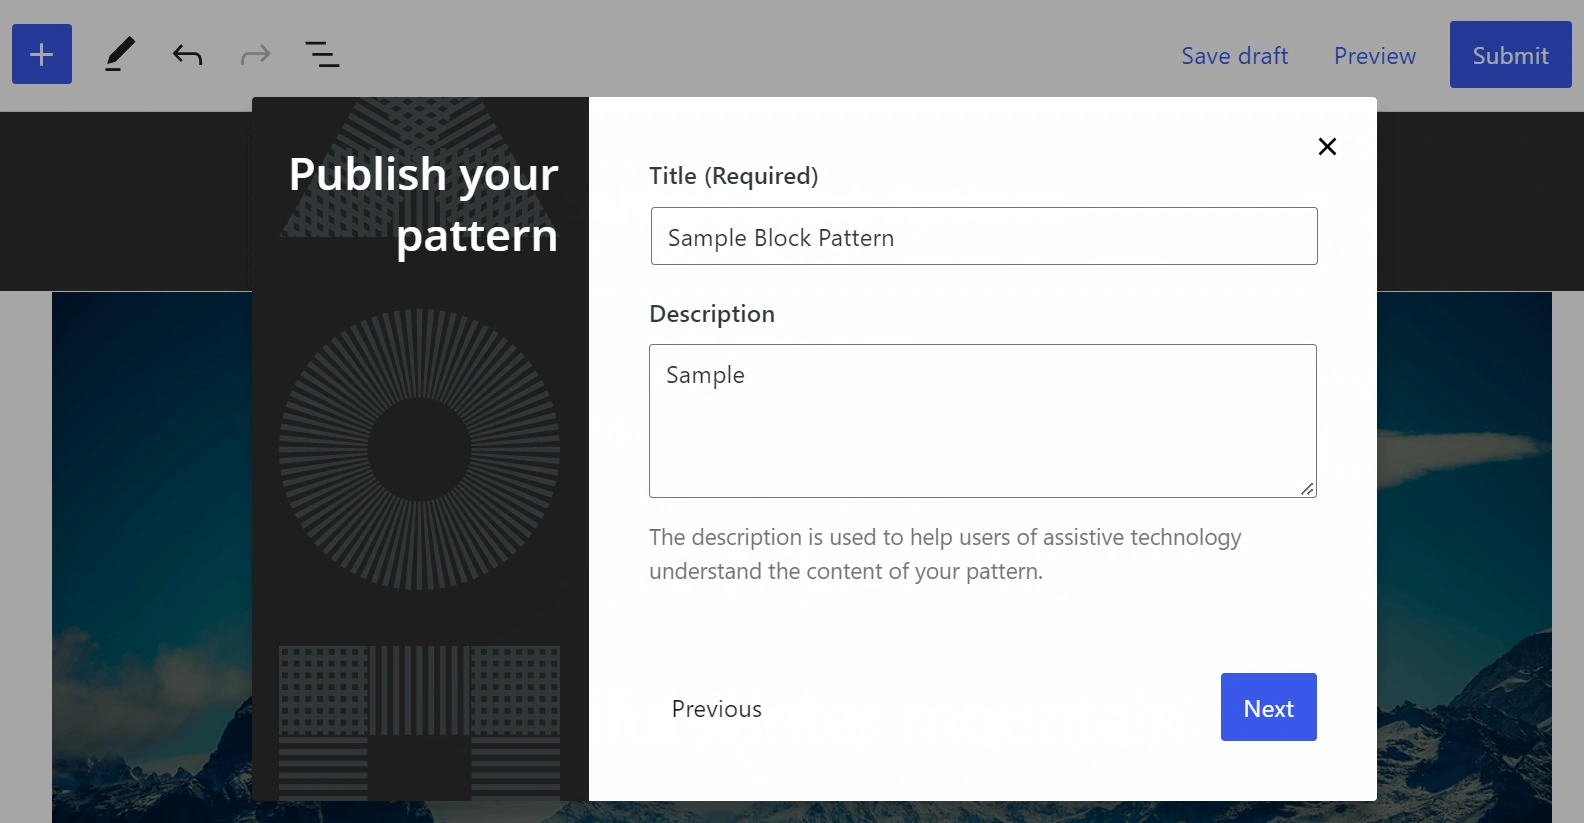This screenshot has width=1584, height=823.
Task: Focus the Description text area
Action: tap(982, 420)
